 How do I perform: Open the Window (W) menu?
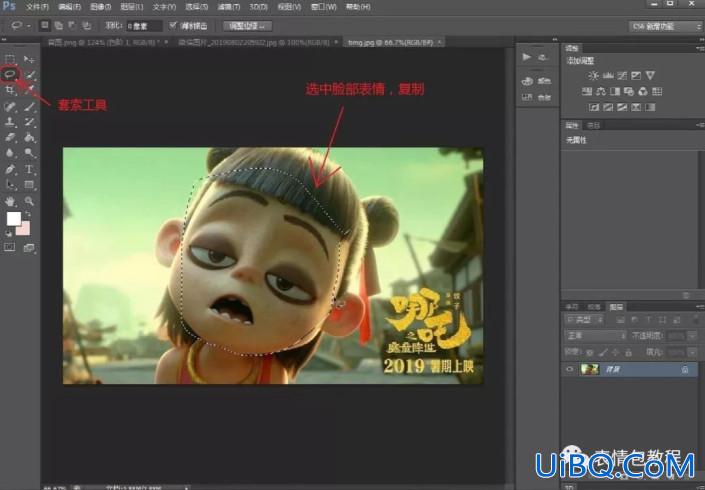point(324,7)
